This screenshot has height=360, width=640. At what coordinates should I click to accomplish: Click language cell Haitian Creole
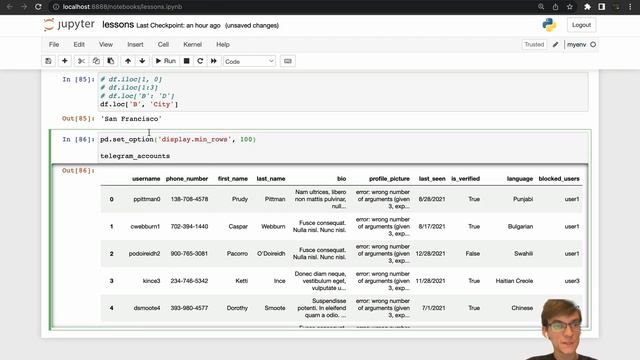tap(514, 281)
